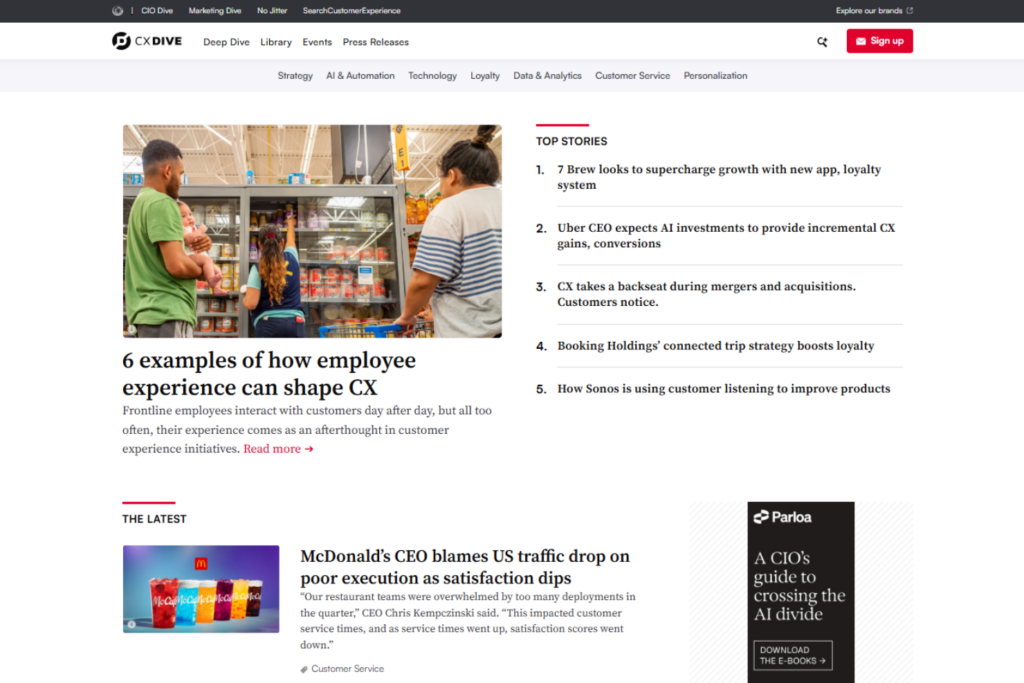Click THE LATEST section heading
This screenshot has height=683, width=1024.
154,519
